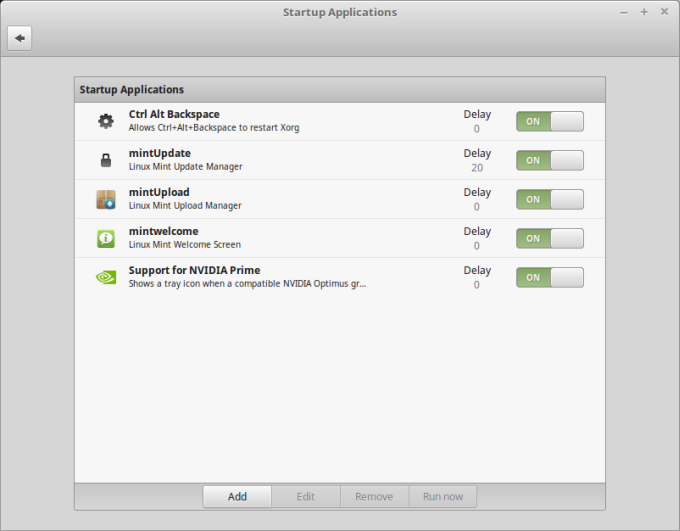Select the mintUpdate entry name
This screenshot has height=531, width=680.
(x=160, y=154)
